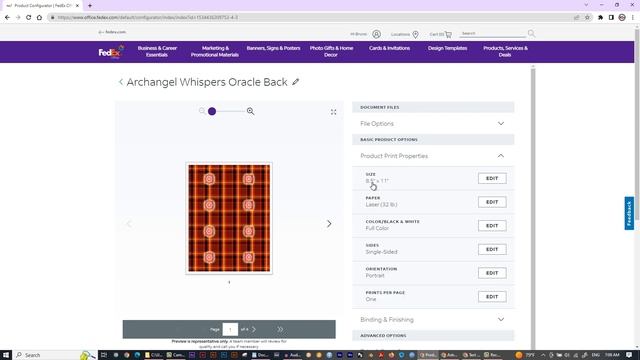Click the edit pencil beside document title
This screenshot has height=360, width=640.
(x=295, y=82)
